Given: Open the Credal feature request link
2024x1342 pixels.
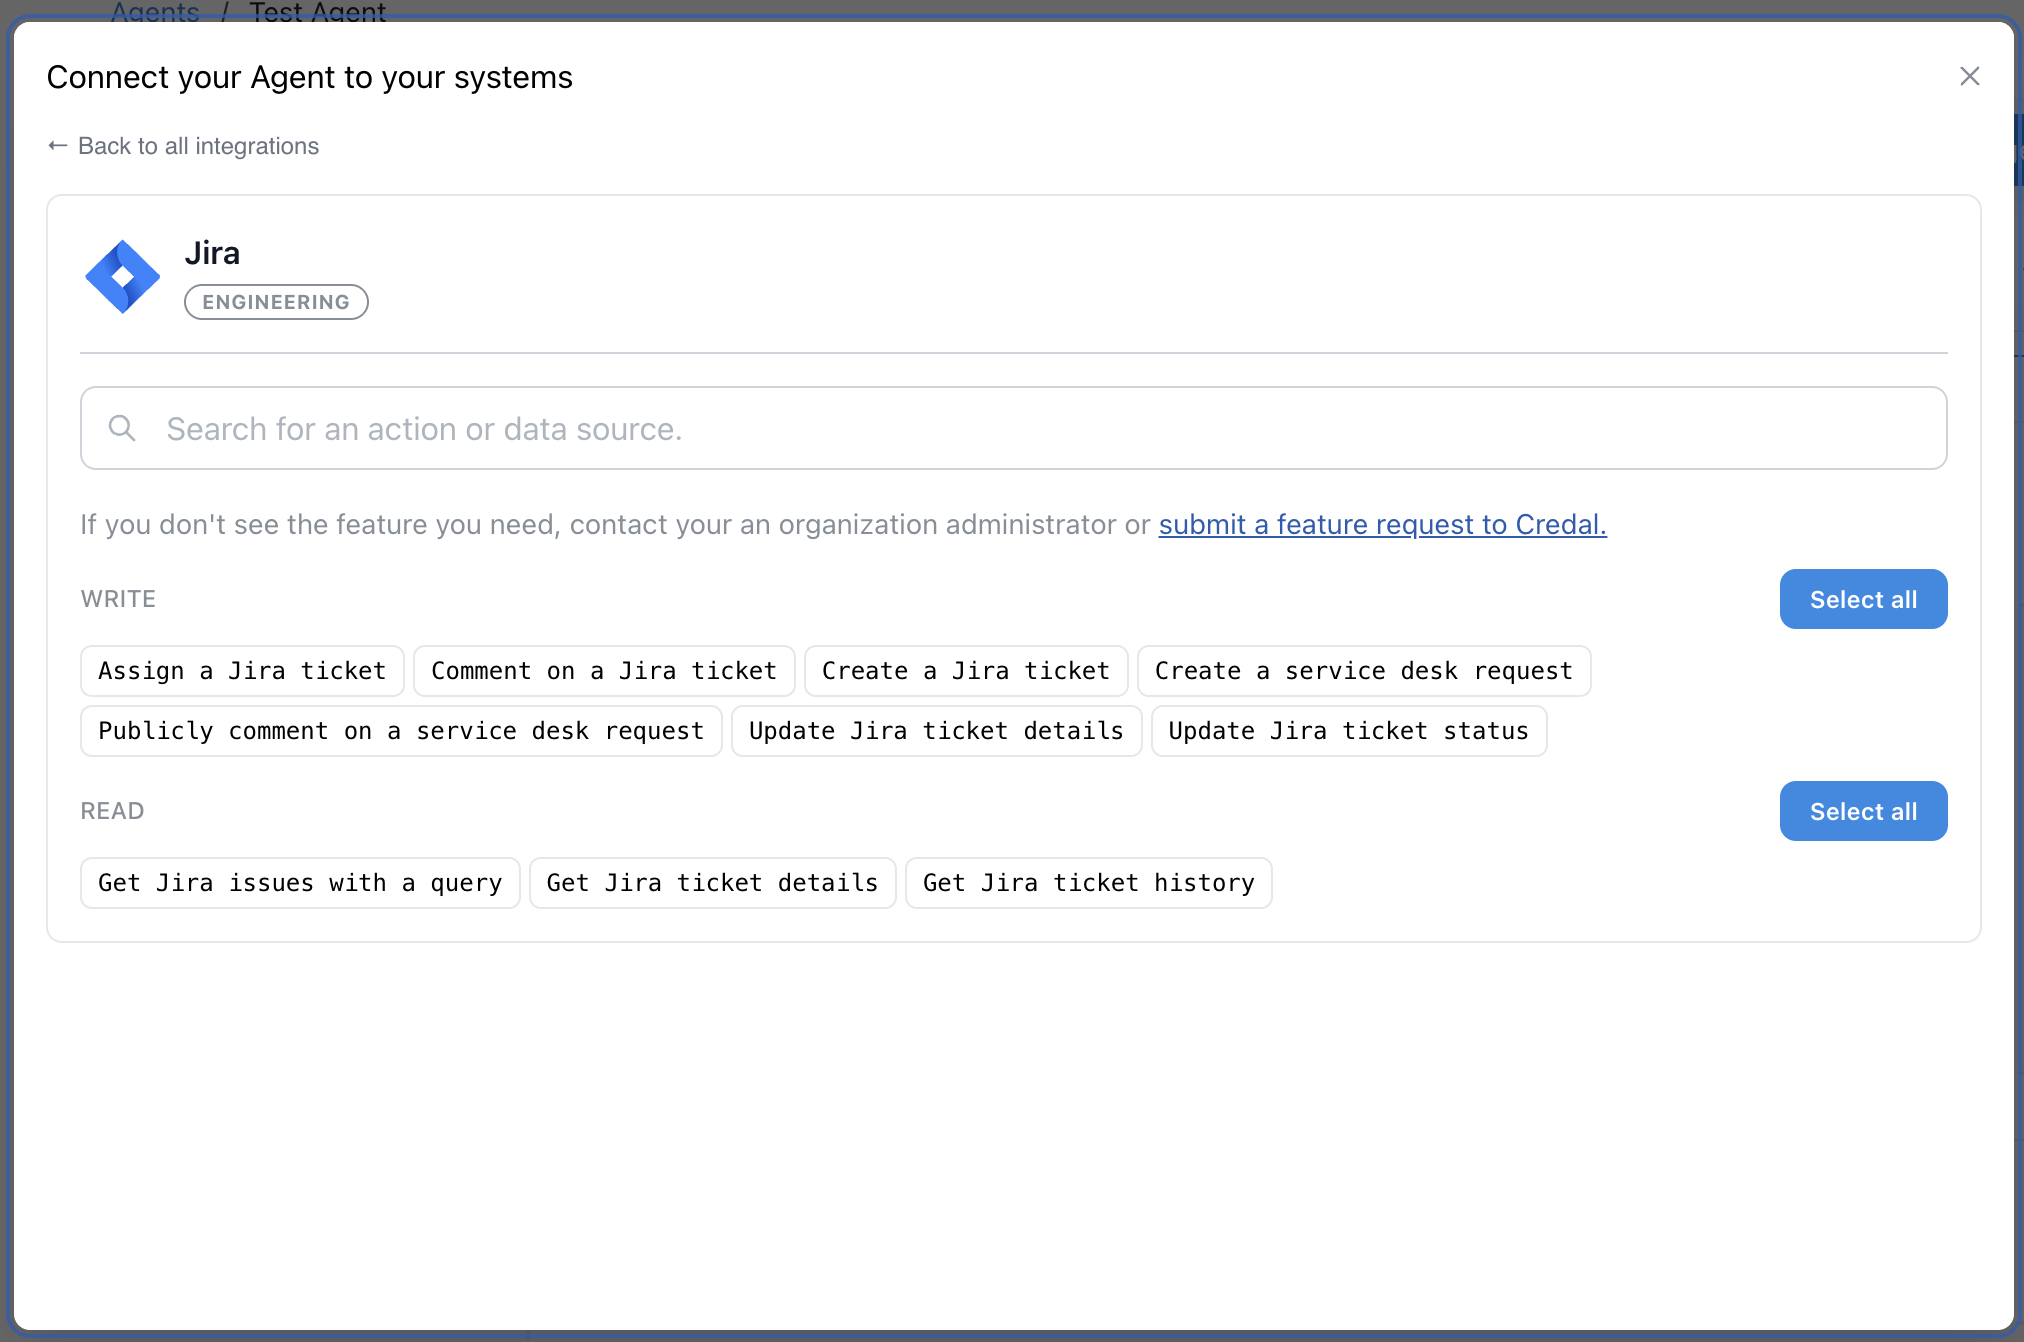Looking at the screenshot, I should pyautogui.click(x=1382, y=525).
